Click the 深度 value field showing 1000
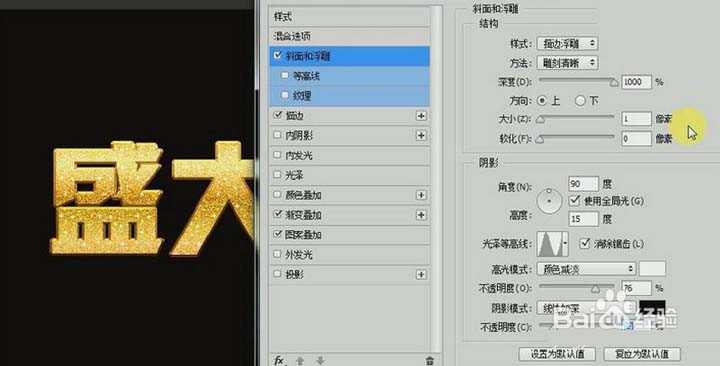 pyautogui.click(x=636, y=82)
